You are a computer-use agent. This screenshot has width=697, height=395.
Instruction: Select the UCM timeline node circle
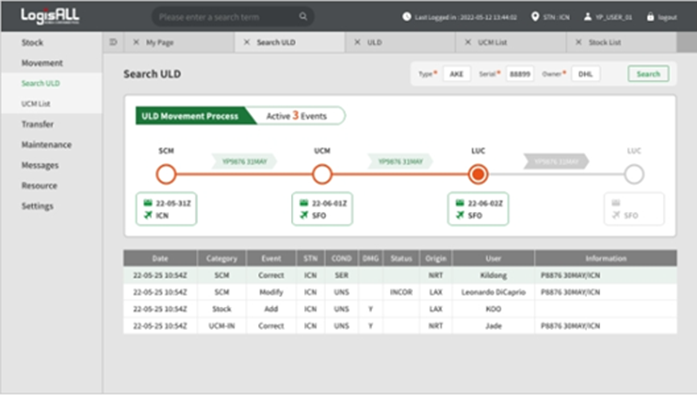(x=322, y=174)
